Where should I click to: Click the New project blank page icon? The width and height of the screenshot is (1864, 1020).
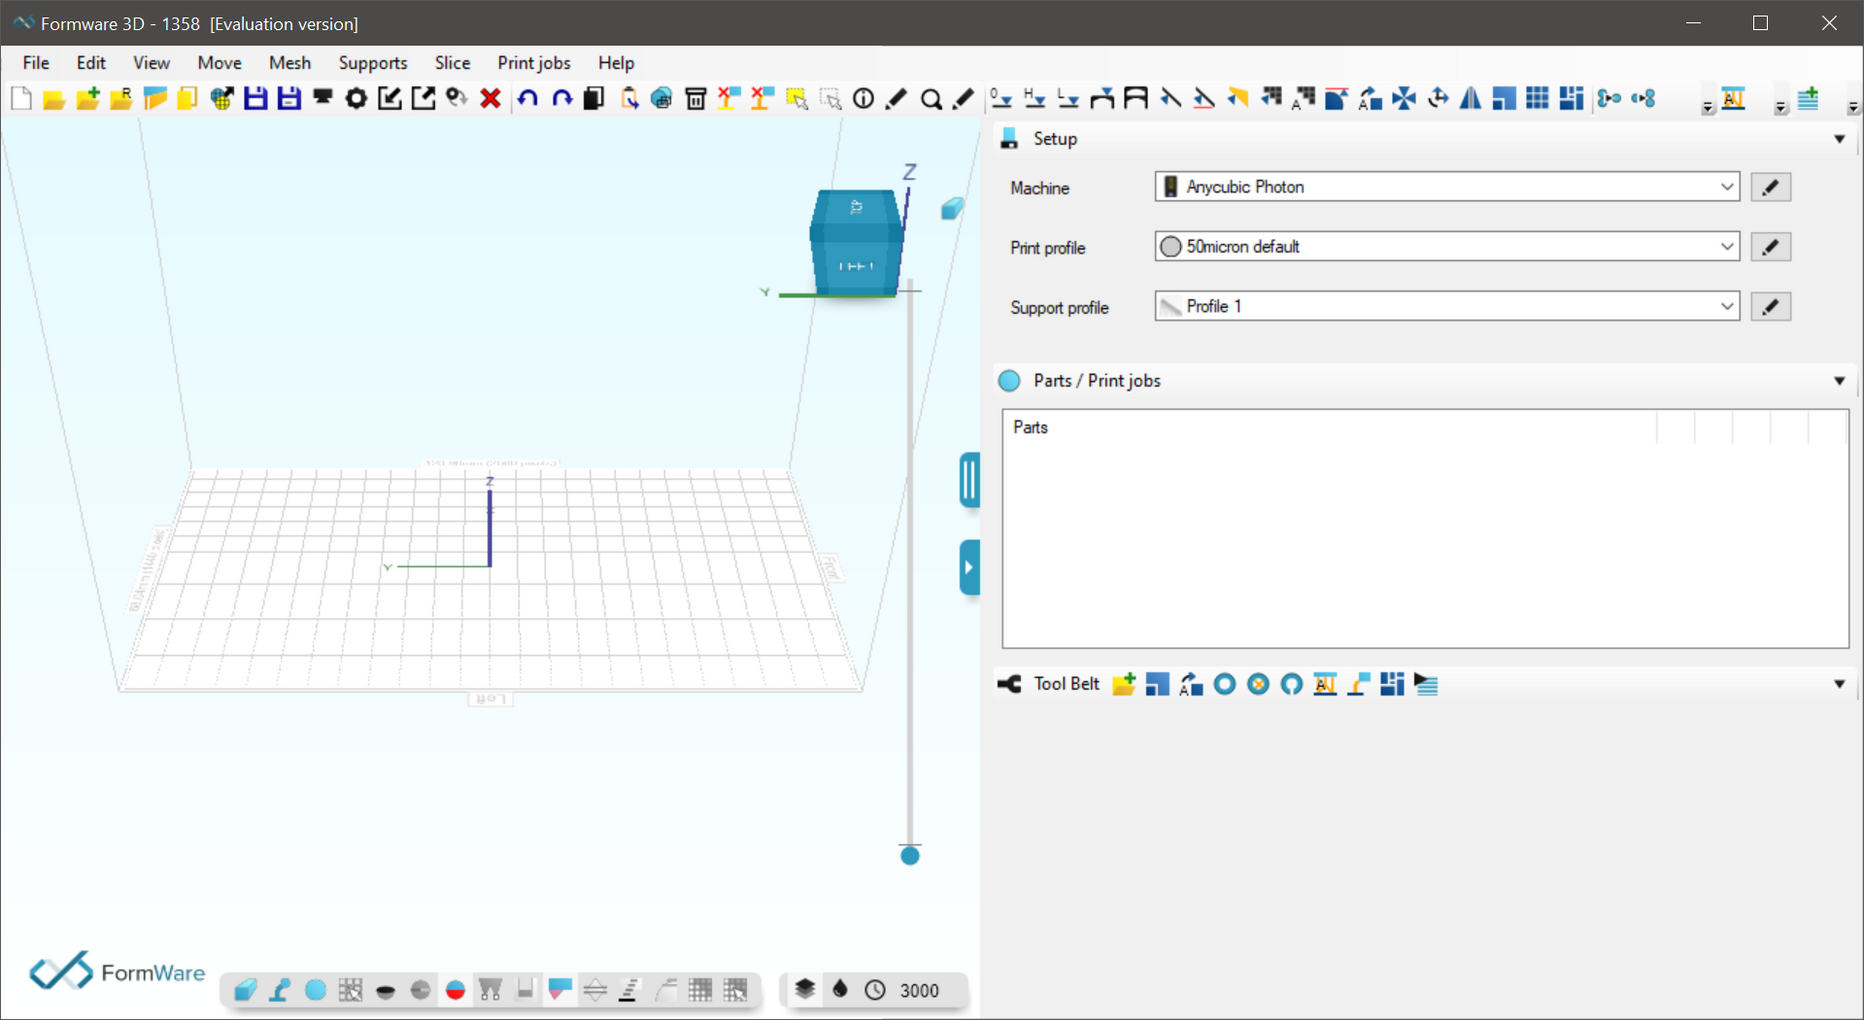point(21,98)
